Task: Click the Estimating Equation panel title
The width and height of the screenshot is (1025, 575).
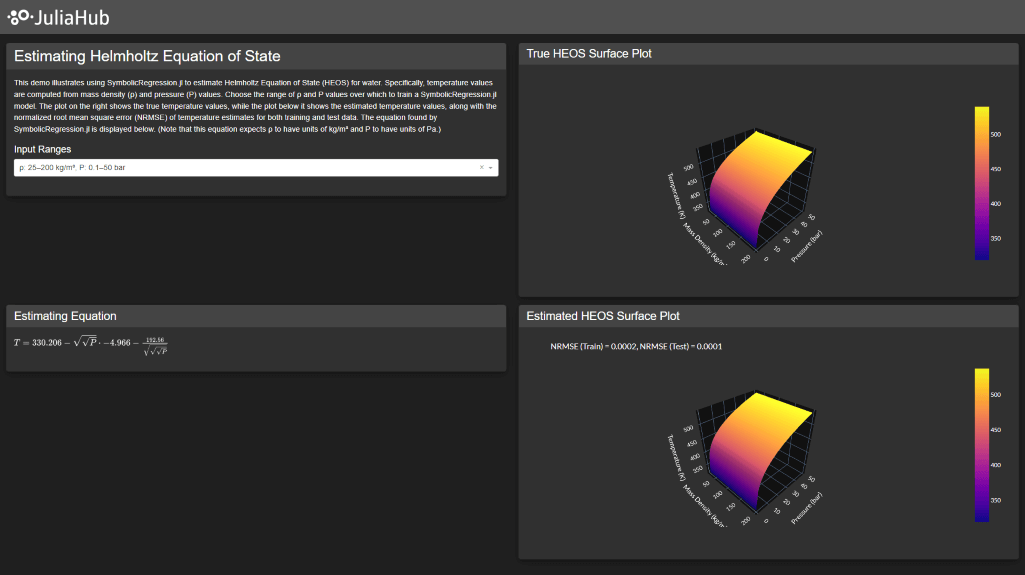Action: [65, 316]
